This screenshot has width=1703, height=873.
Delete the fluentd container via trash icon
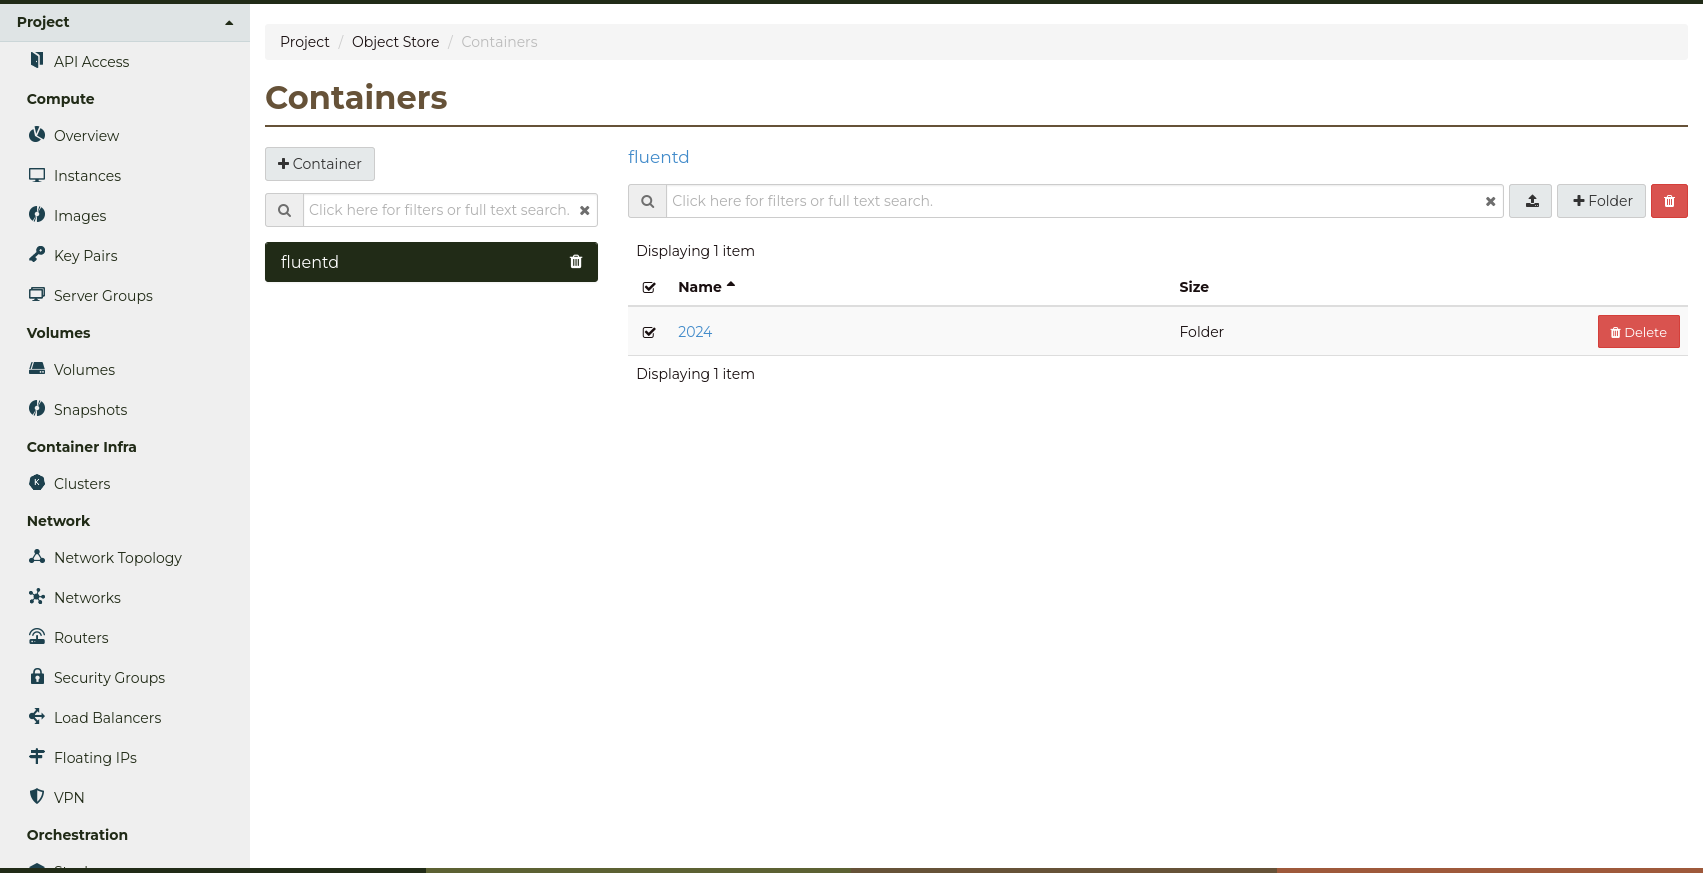pos(576,262)
